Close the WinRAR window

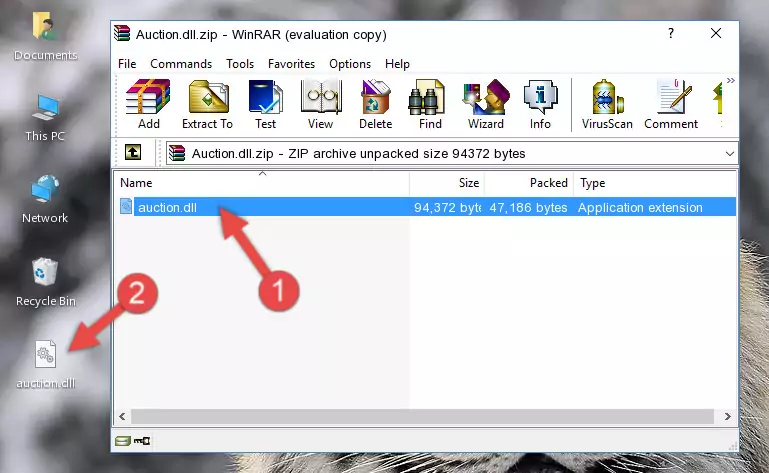coord(716,33)
